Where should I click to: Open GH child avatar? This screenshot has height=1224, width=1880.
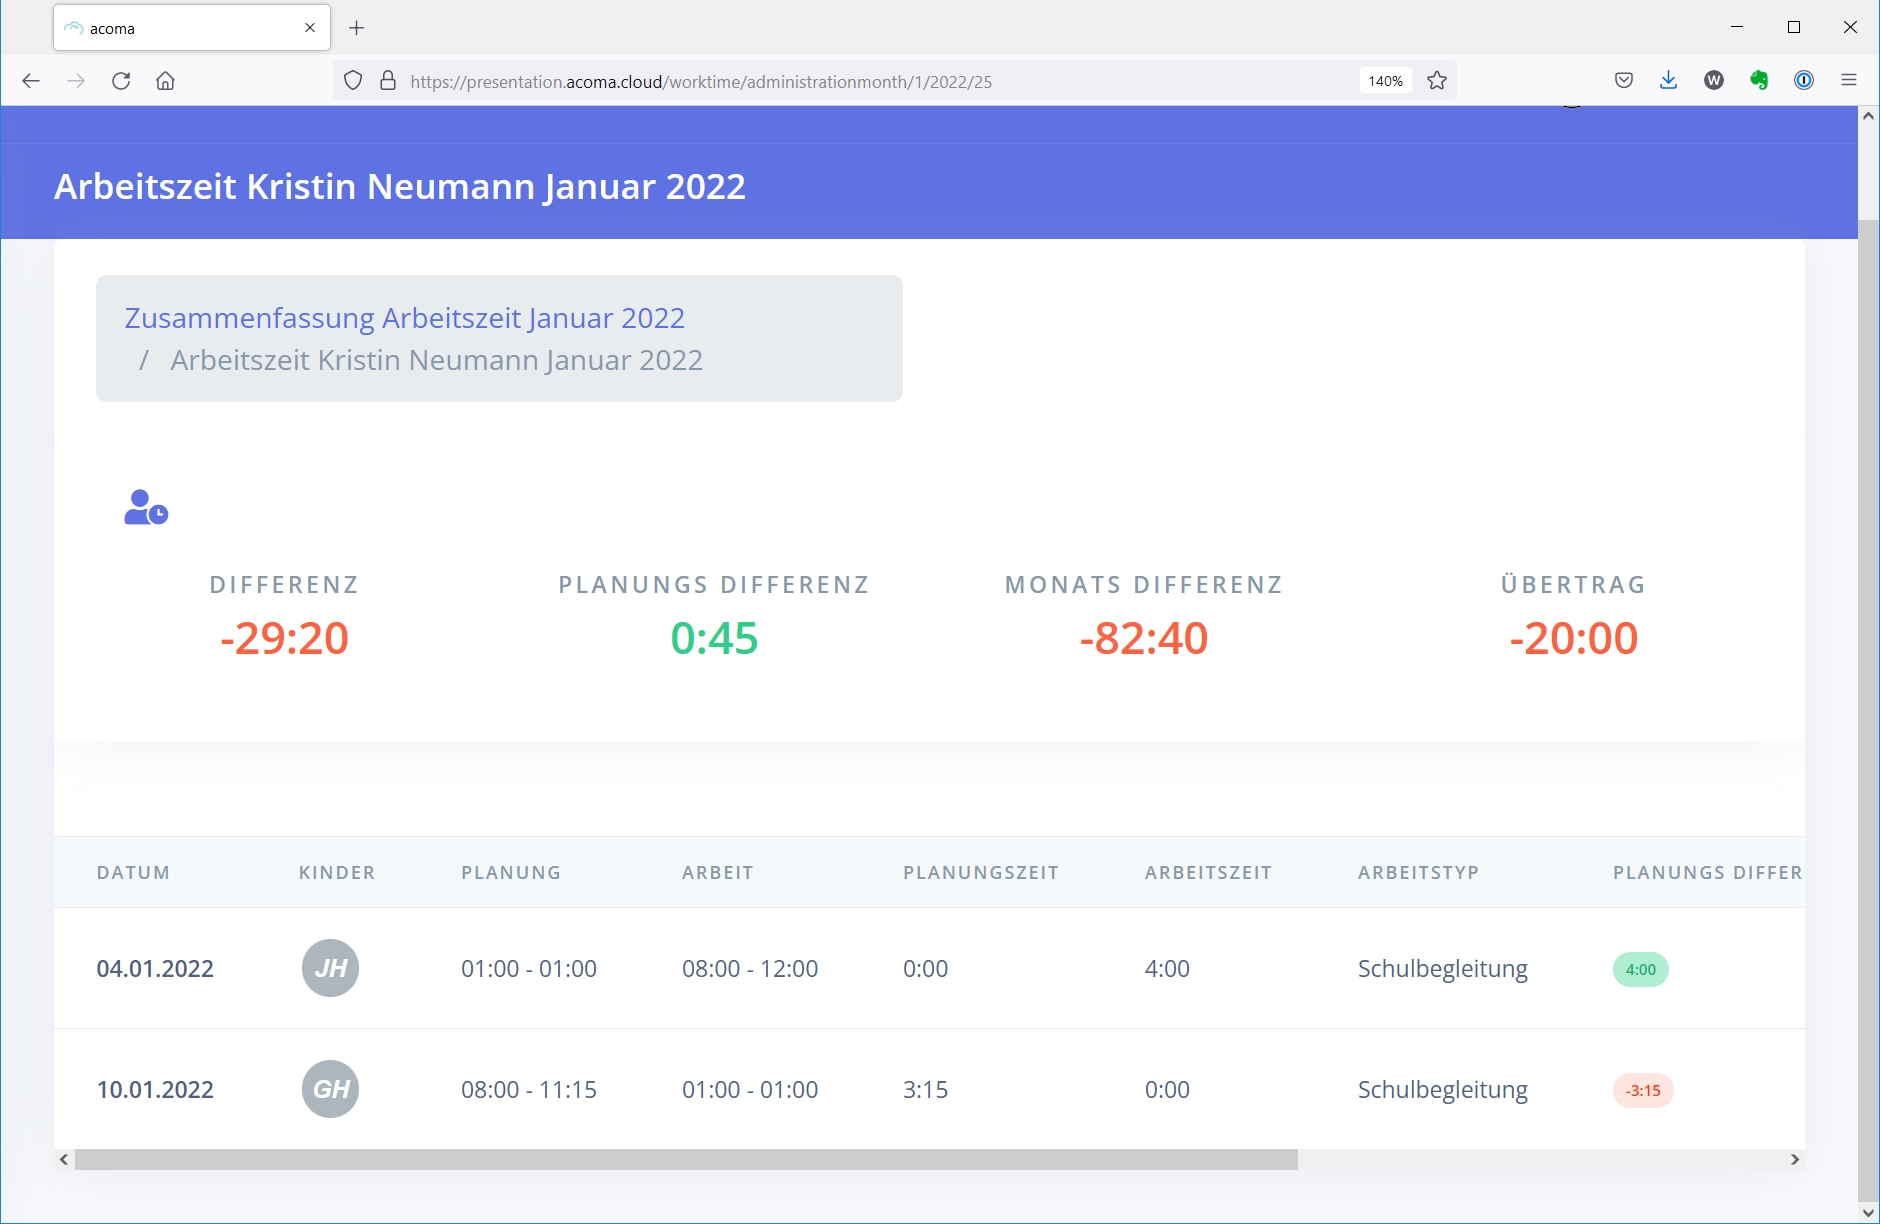330,1089
